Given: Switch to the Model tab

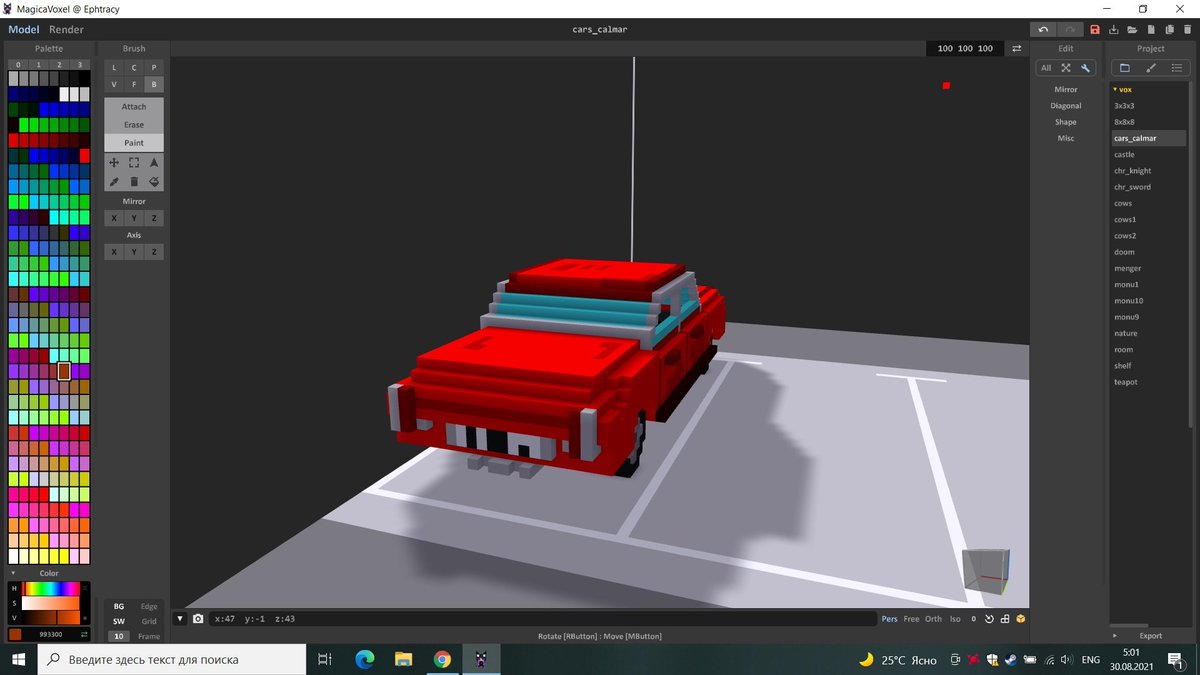Looking at the screenshot, I should tap(24, 29).
